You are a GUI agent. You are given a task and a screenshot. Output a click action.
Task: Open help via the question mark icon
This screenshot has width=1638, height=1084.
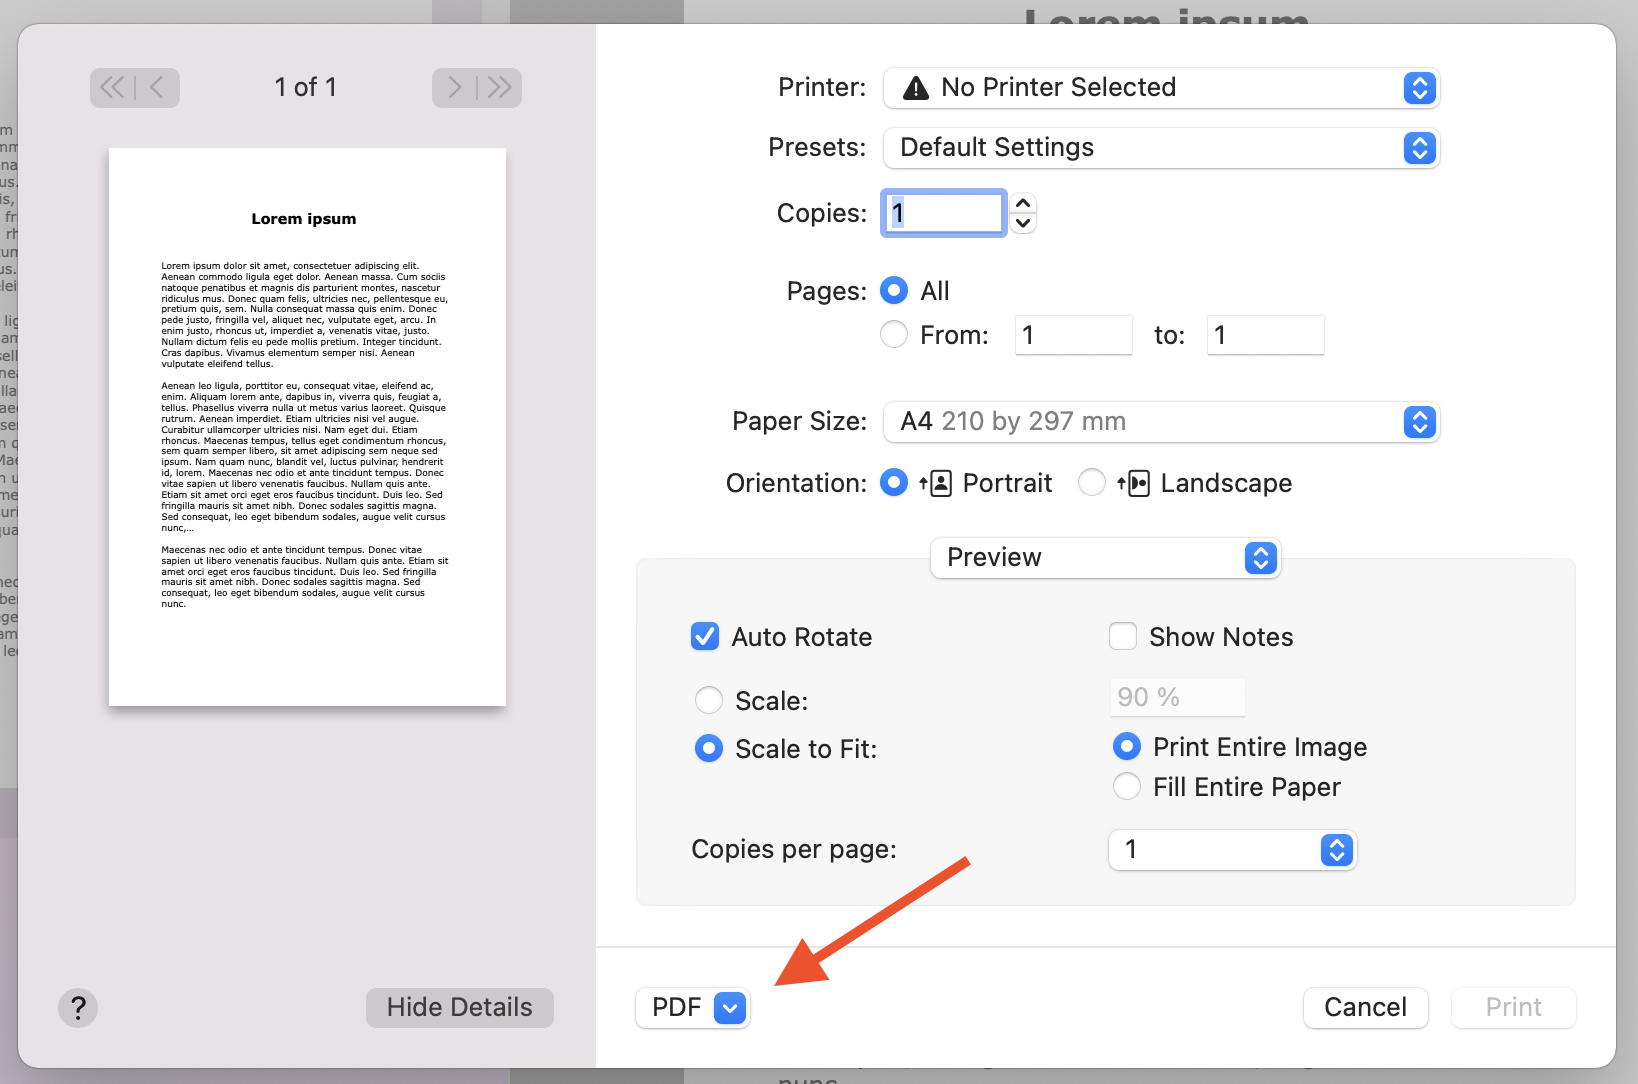tap(78, 1008)
